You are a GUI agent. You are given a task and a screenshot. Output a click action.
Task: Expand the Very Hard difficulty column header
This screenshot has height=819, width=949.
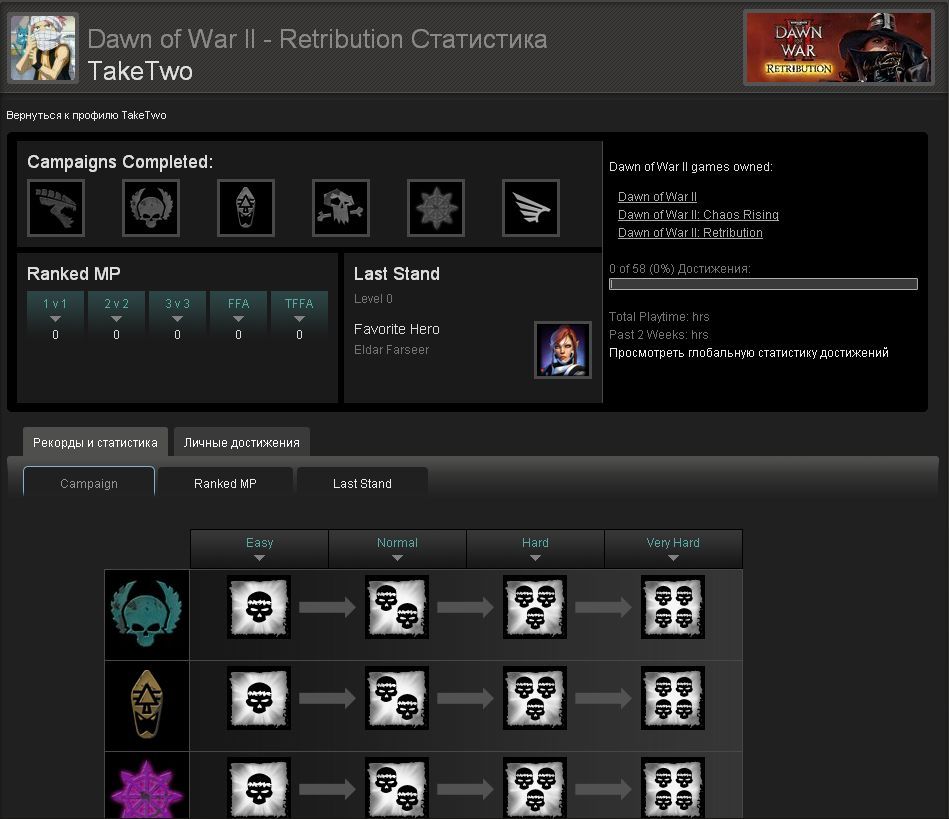click(x=673, y=548)
